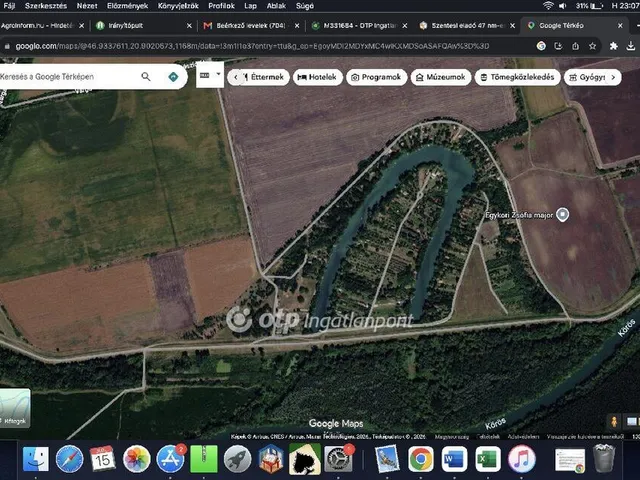
Task: Open Photos from the dock
Action: pos(136,459)
